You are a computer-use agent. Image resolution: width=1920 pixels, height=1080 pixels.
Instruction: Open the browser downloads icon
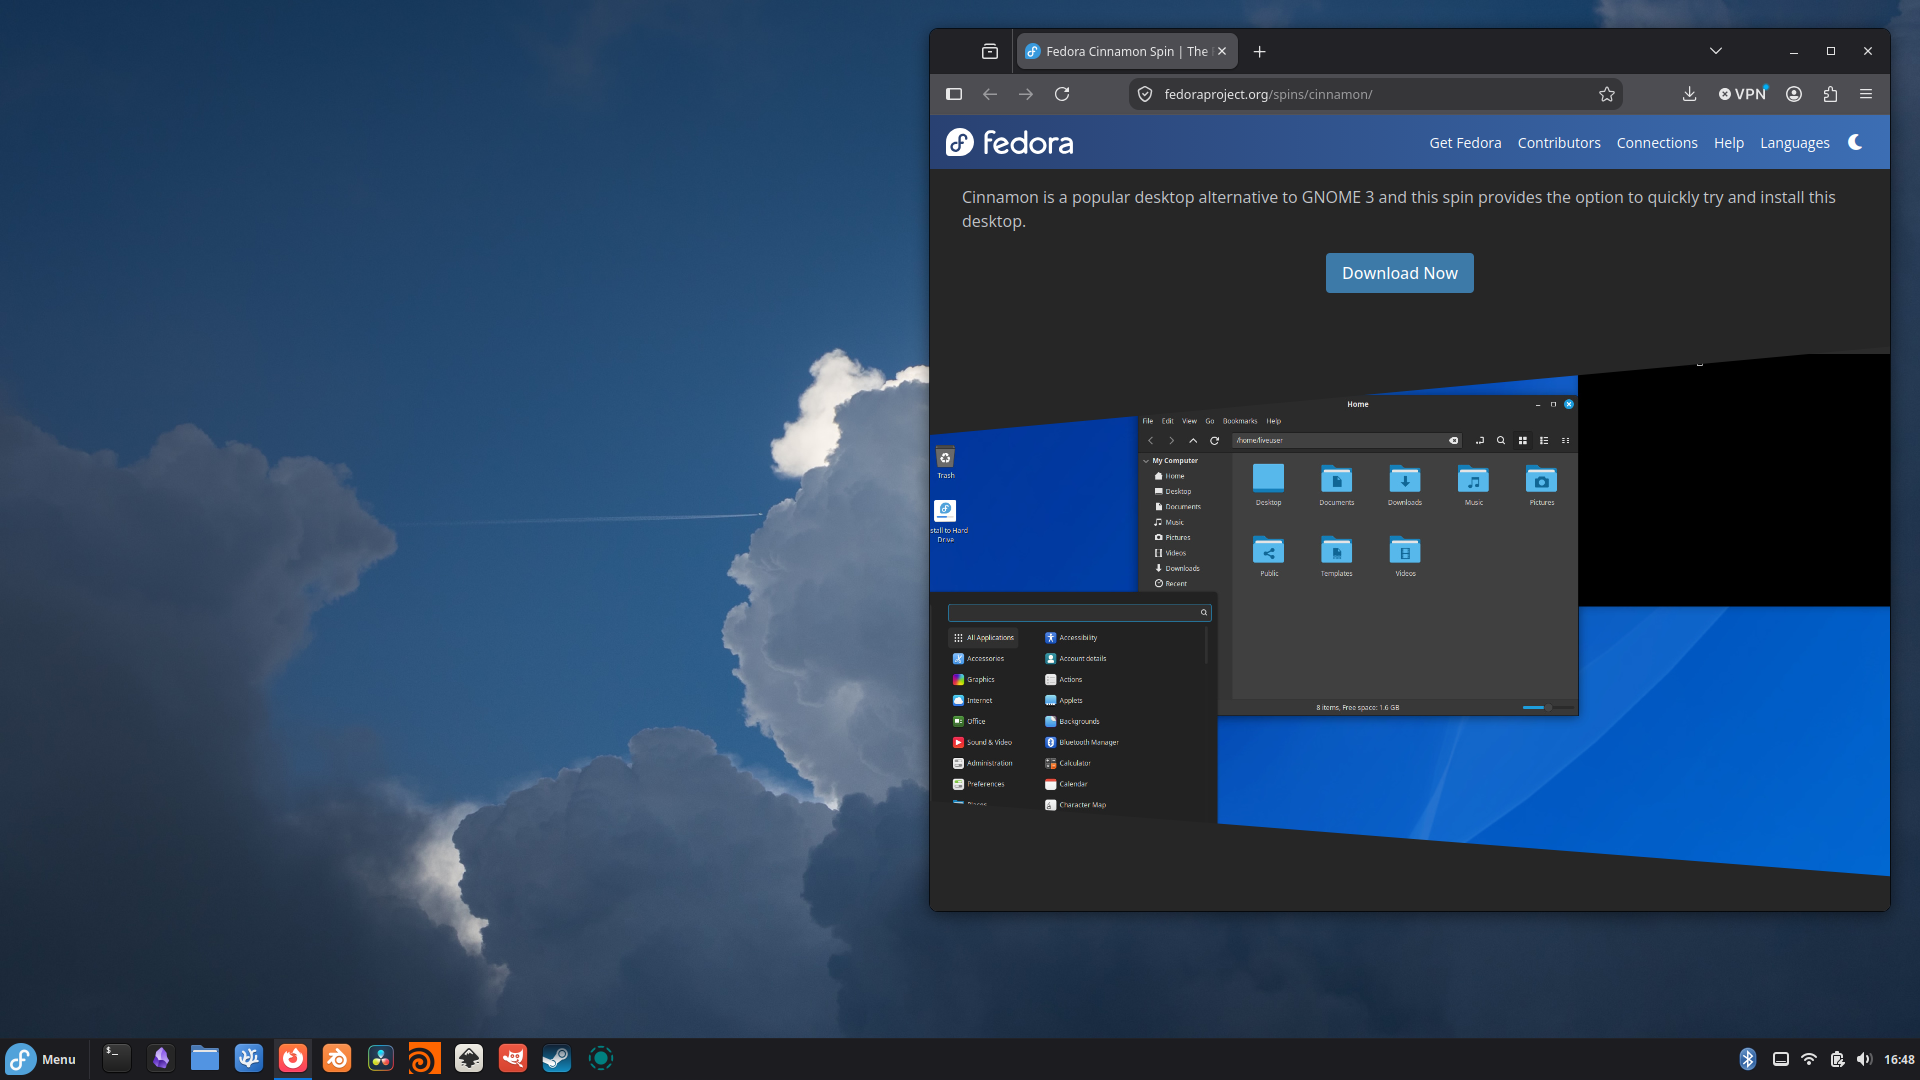pos(1689,94)
